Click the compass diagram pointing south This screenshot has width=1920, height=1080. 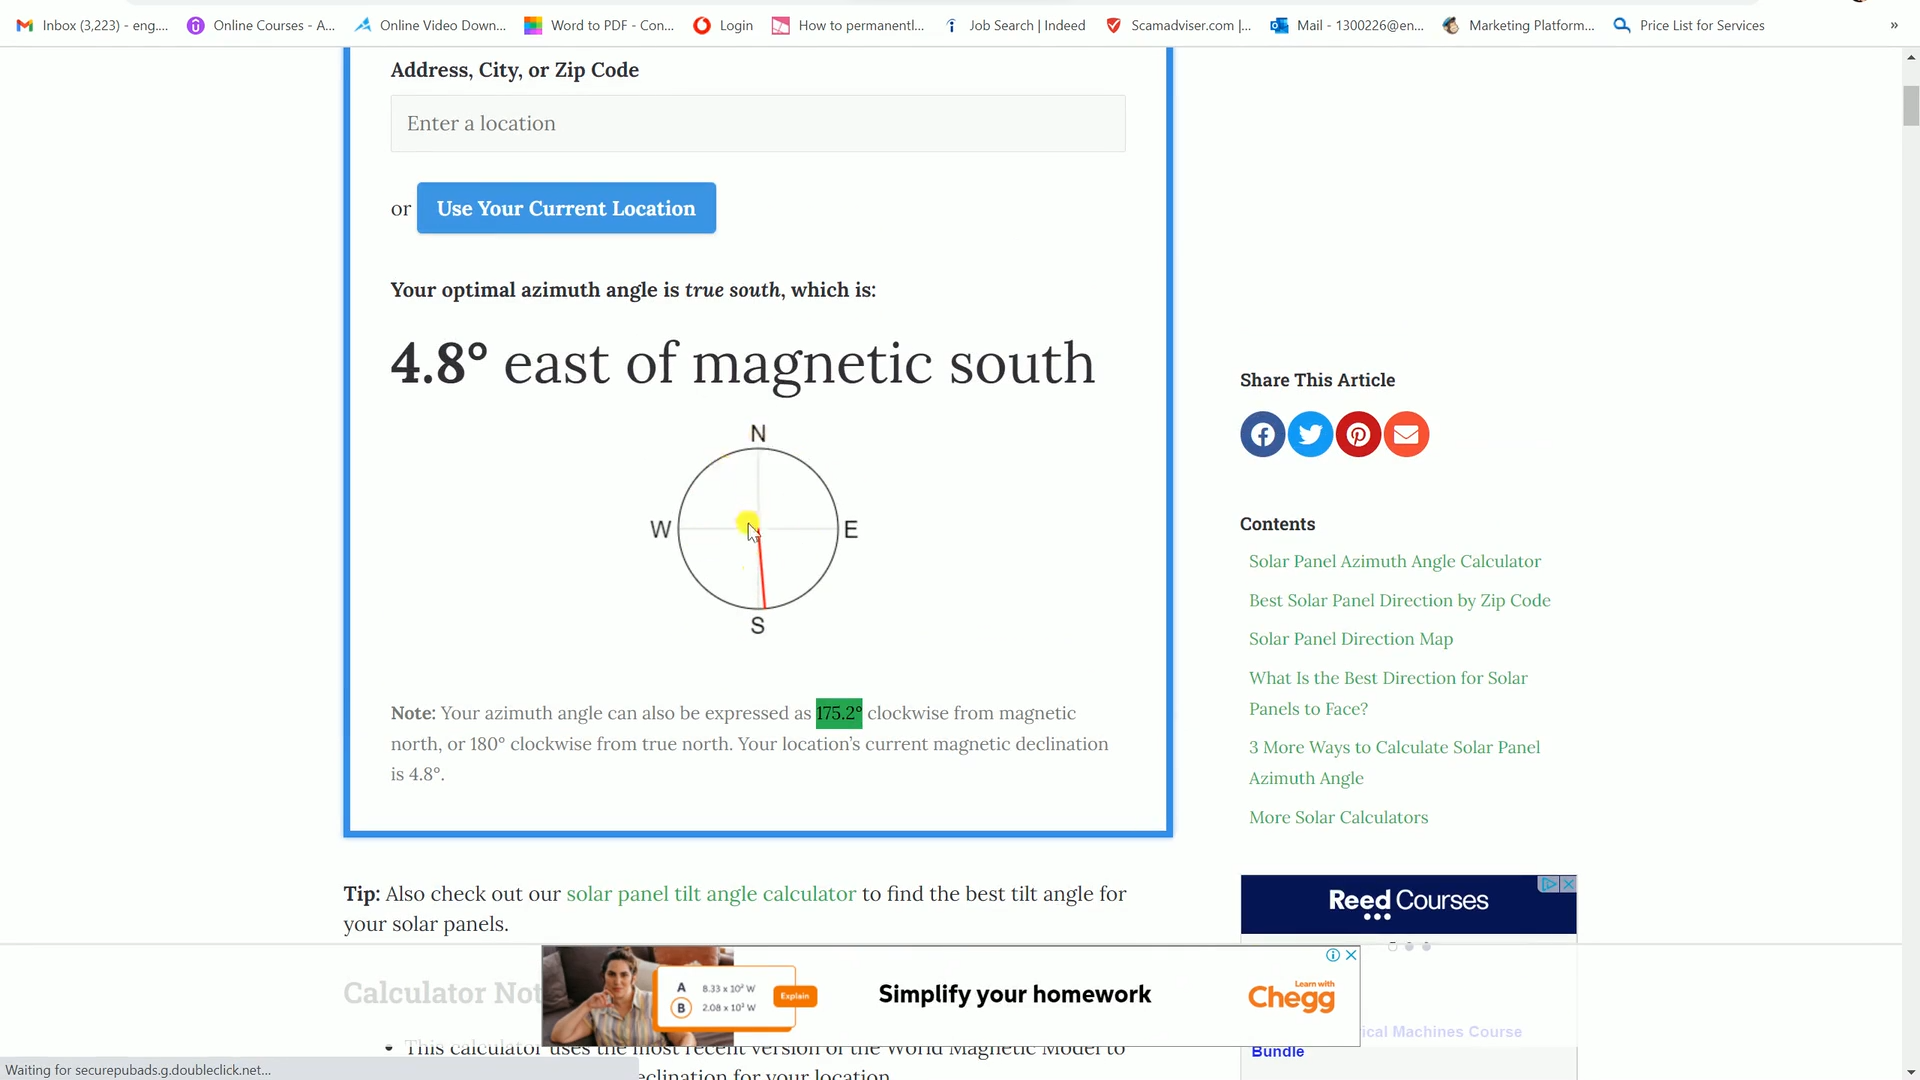[758, 529]
